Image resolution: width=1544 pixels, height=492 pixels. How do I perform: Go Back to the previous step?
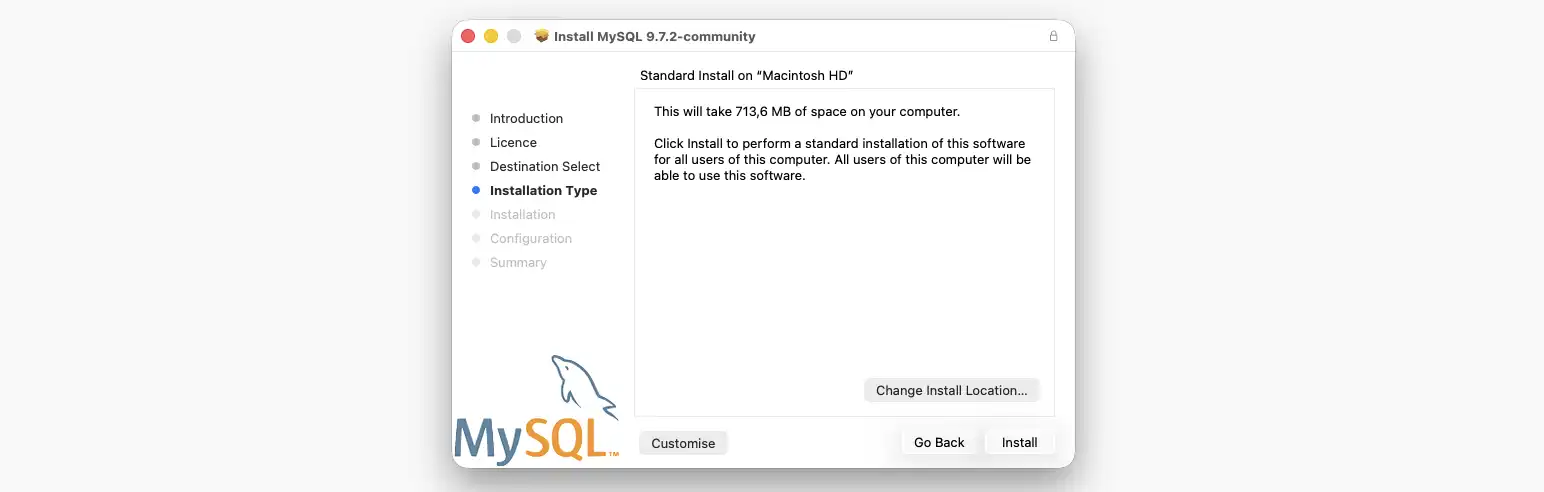(939, 442)
